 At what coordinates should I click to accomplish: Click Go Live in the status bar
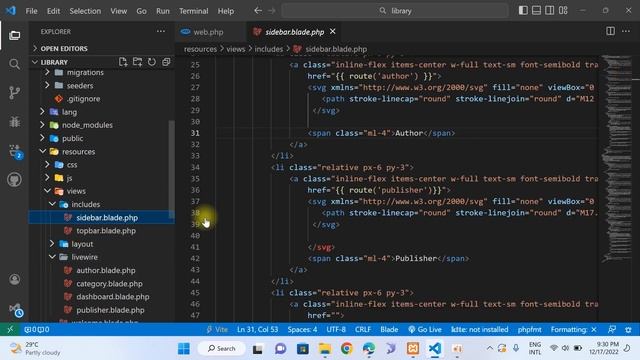pyautogui.click(x=424, y=329)
